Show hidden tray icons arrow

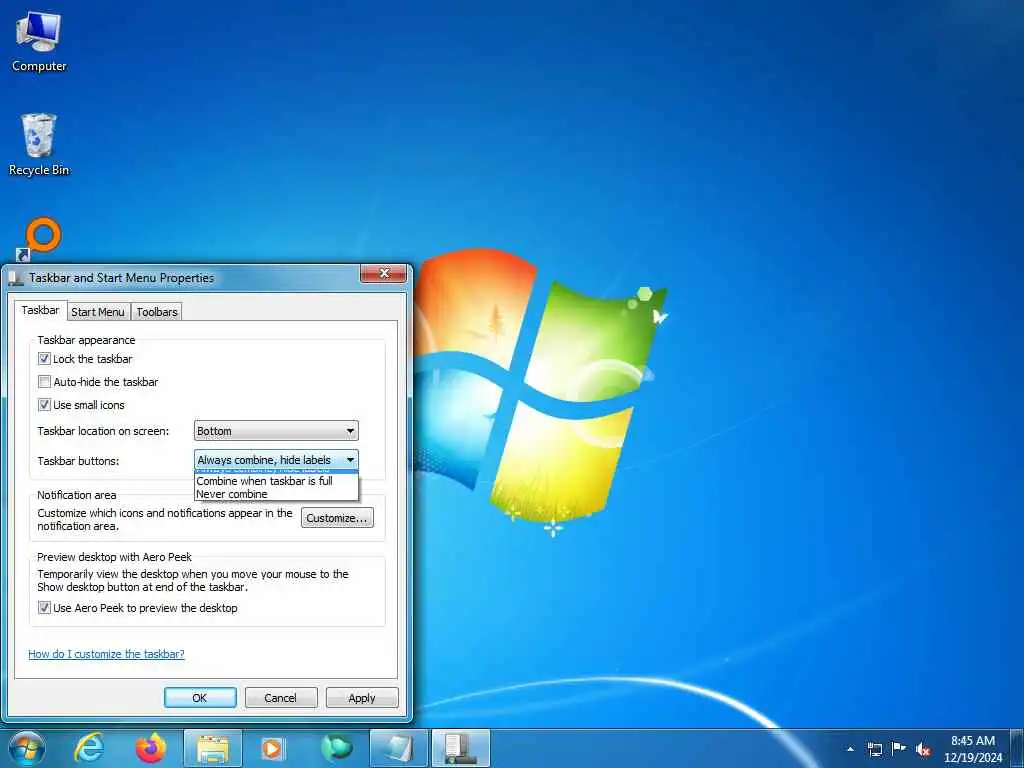(850, 749)
